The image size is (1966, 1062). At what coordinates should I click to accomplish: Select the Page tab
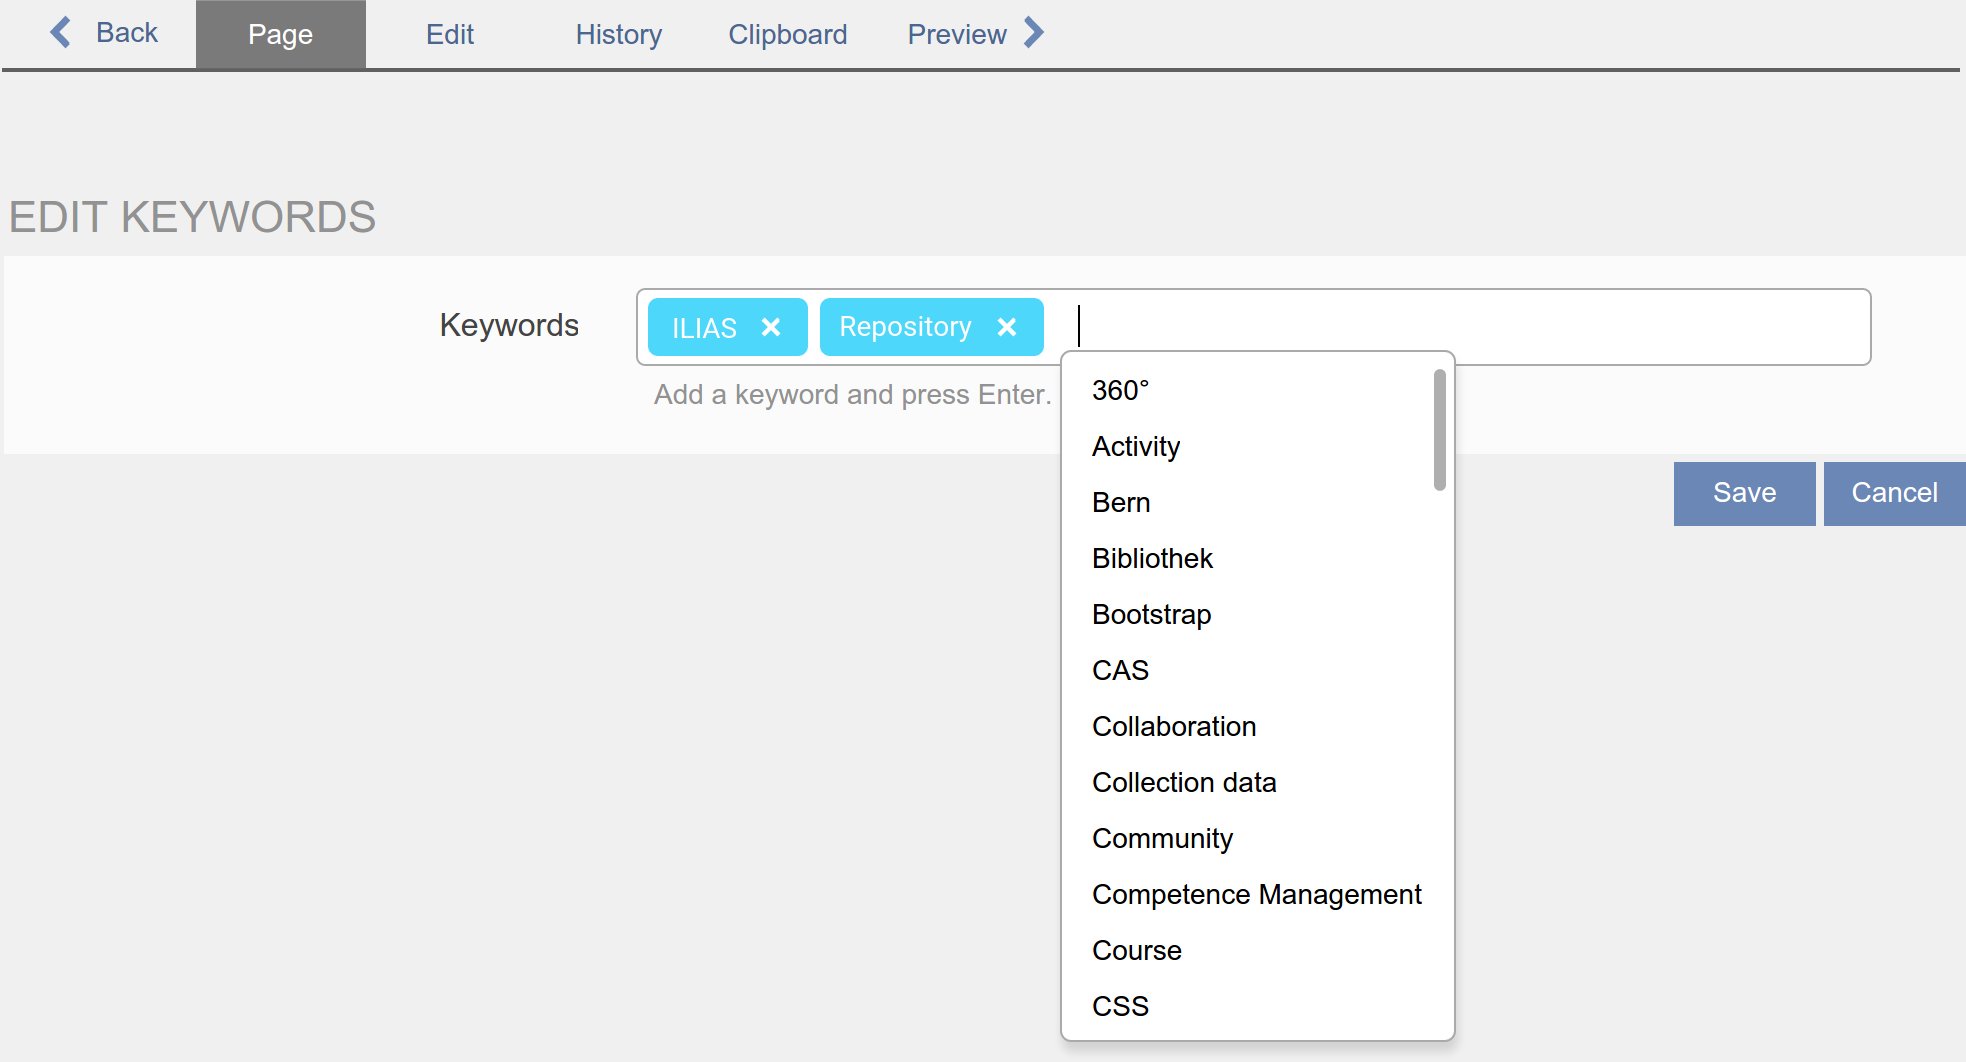[280, 35]
